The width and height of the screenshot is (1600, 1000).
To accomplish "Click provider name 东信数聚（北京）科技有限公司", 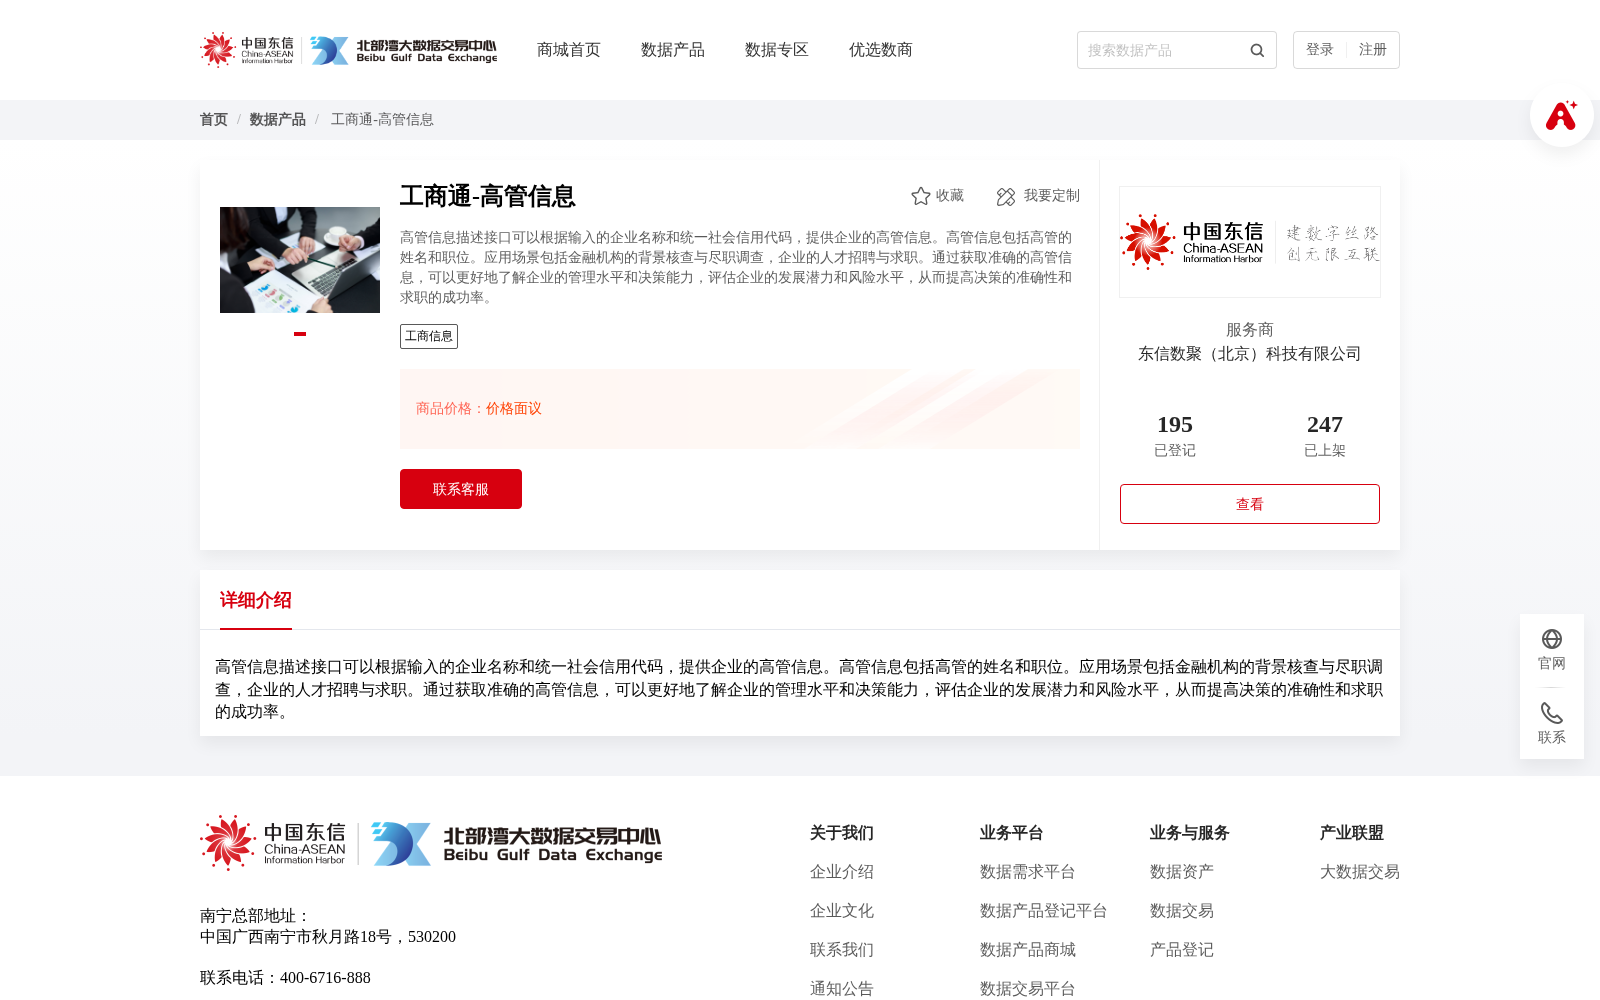I will [1250, 354].
